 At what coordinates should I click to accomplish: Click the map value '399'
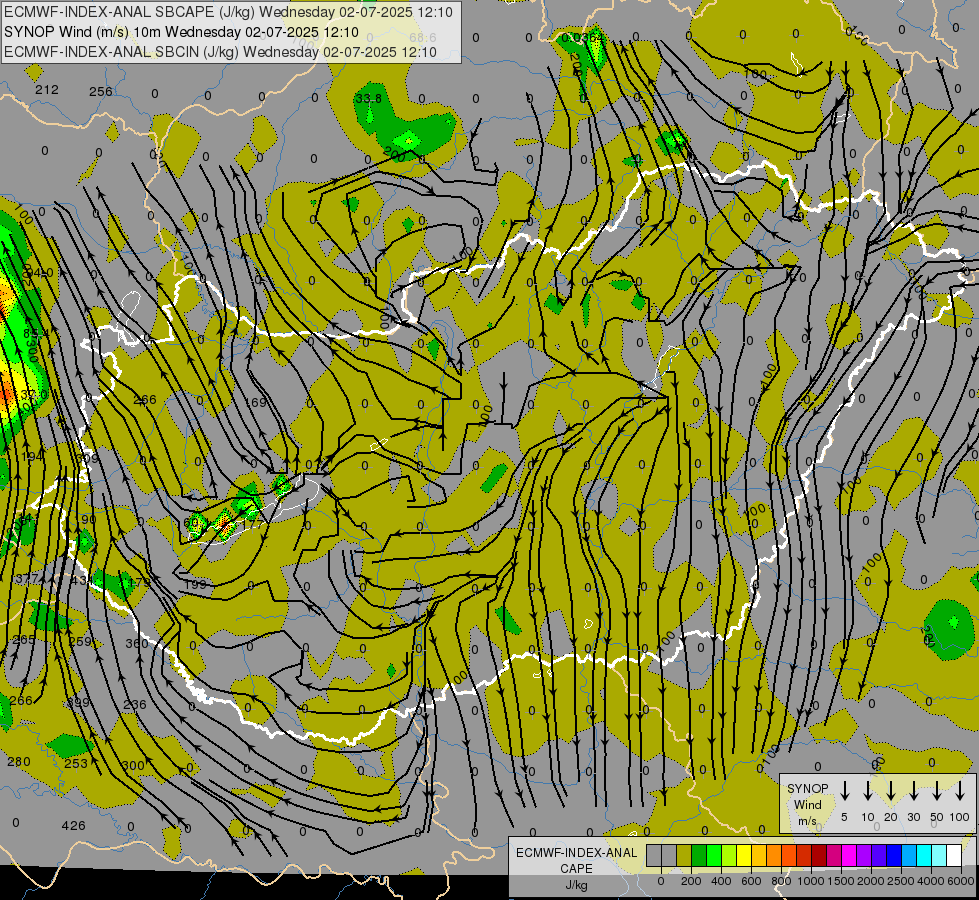coord(78,703)
